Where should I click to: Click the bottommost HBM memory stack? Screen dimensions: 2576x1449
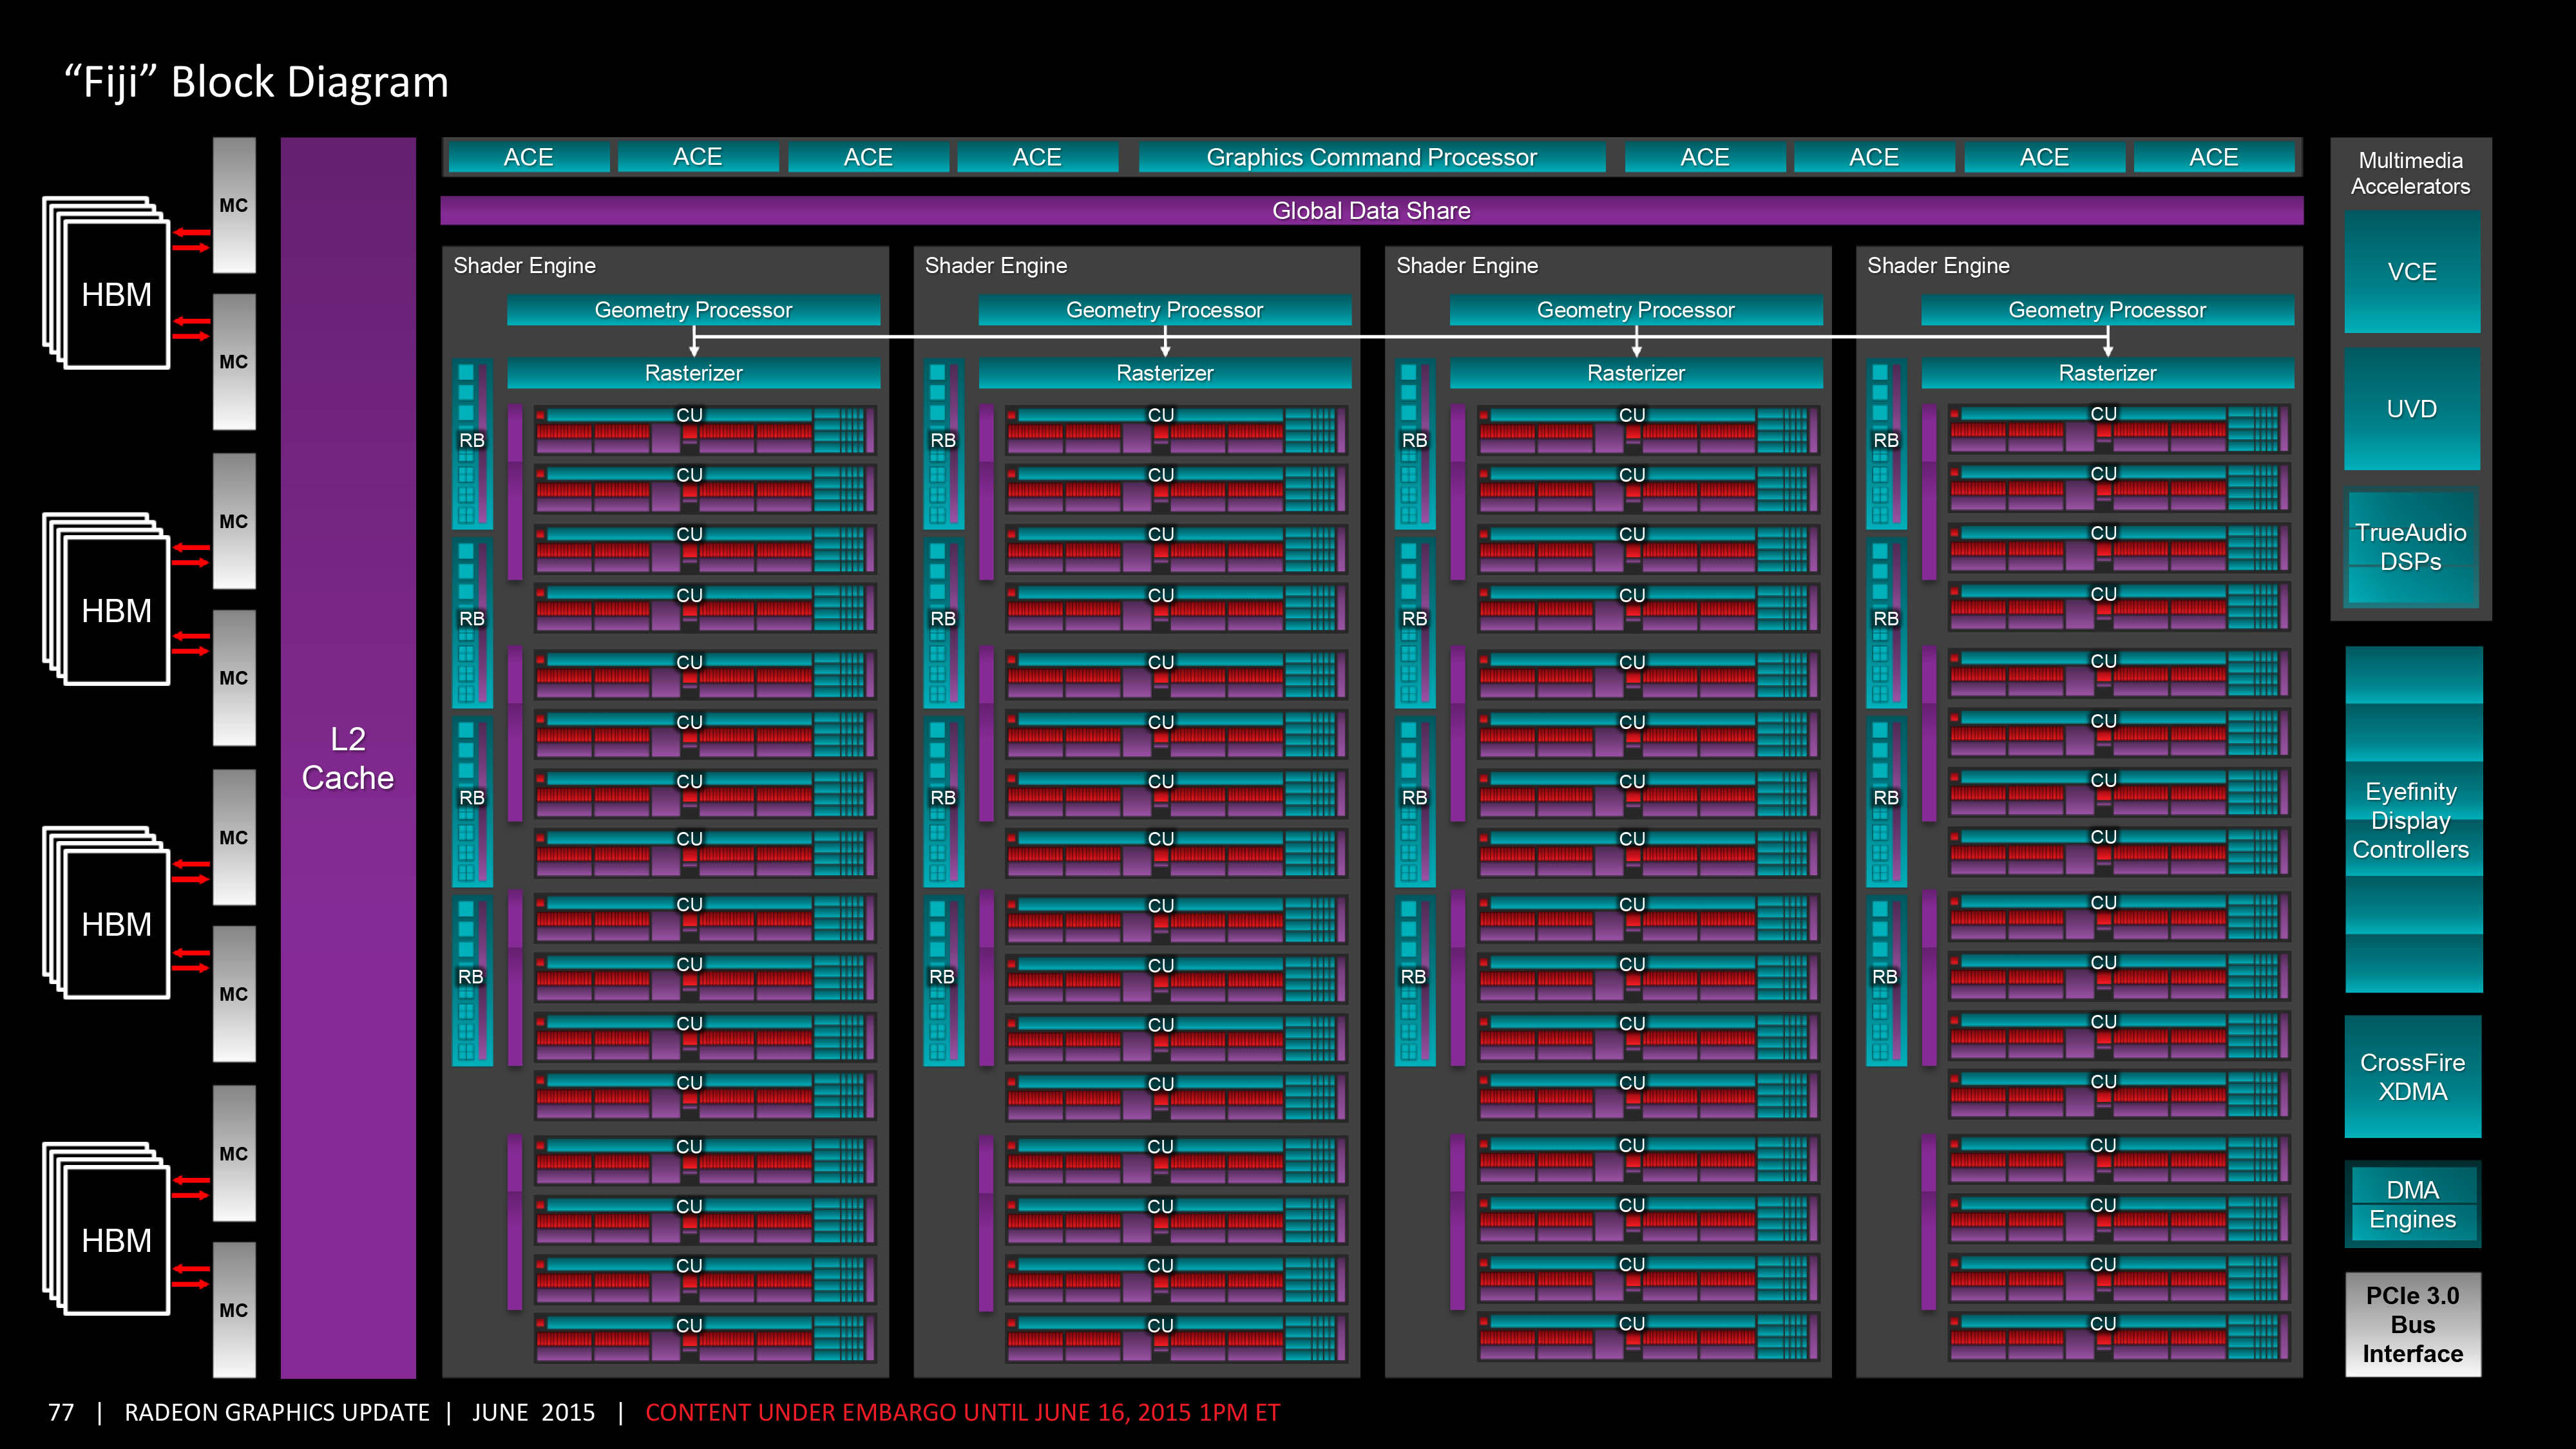tap(116, 1240)
